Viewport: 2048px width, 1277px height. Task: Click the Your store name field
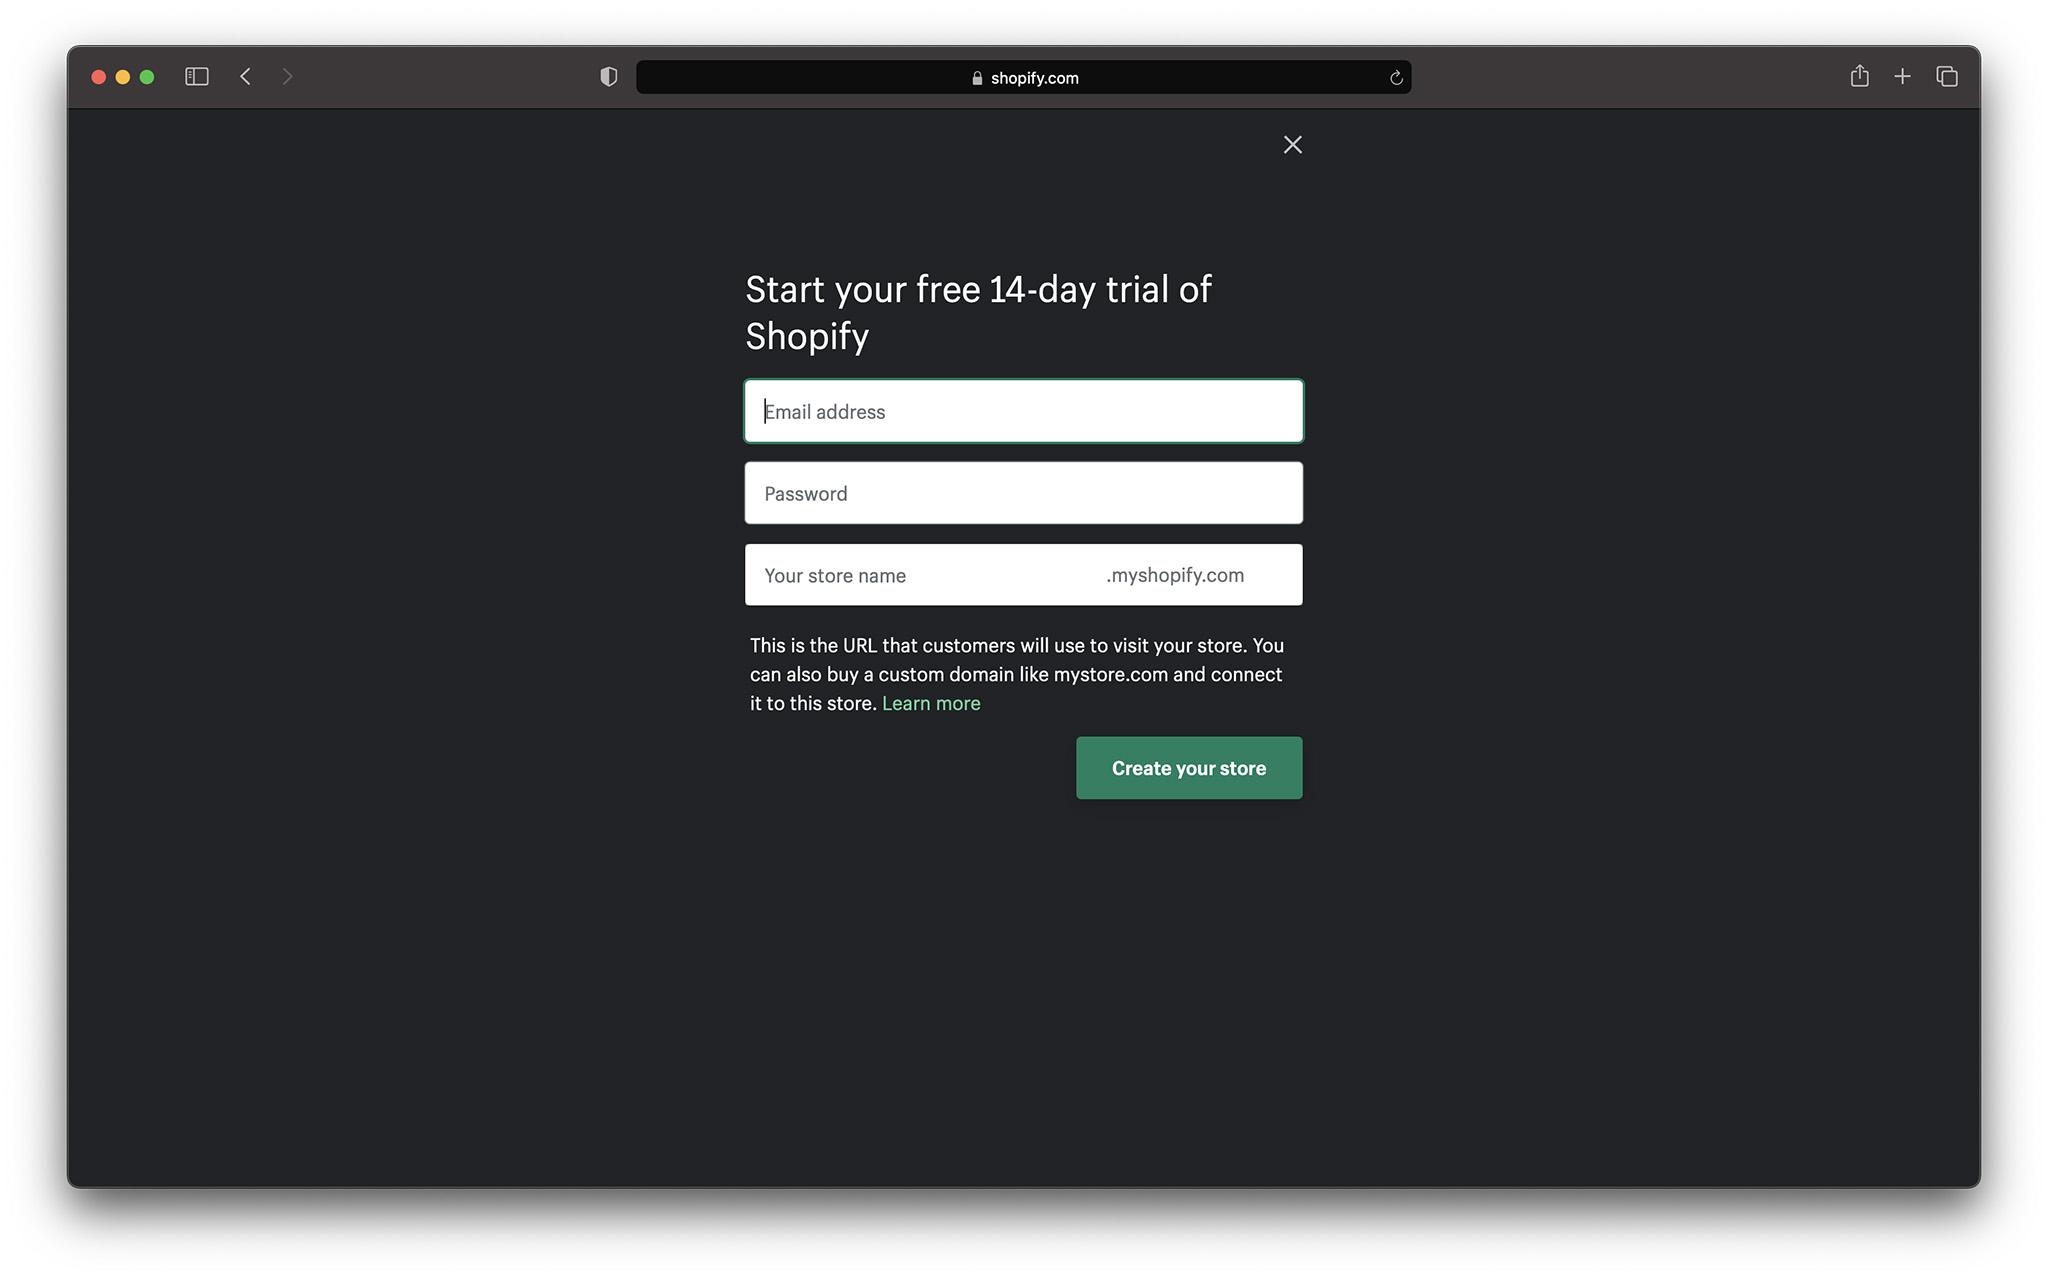[900, 575]
